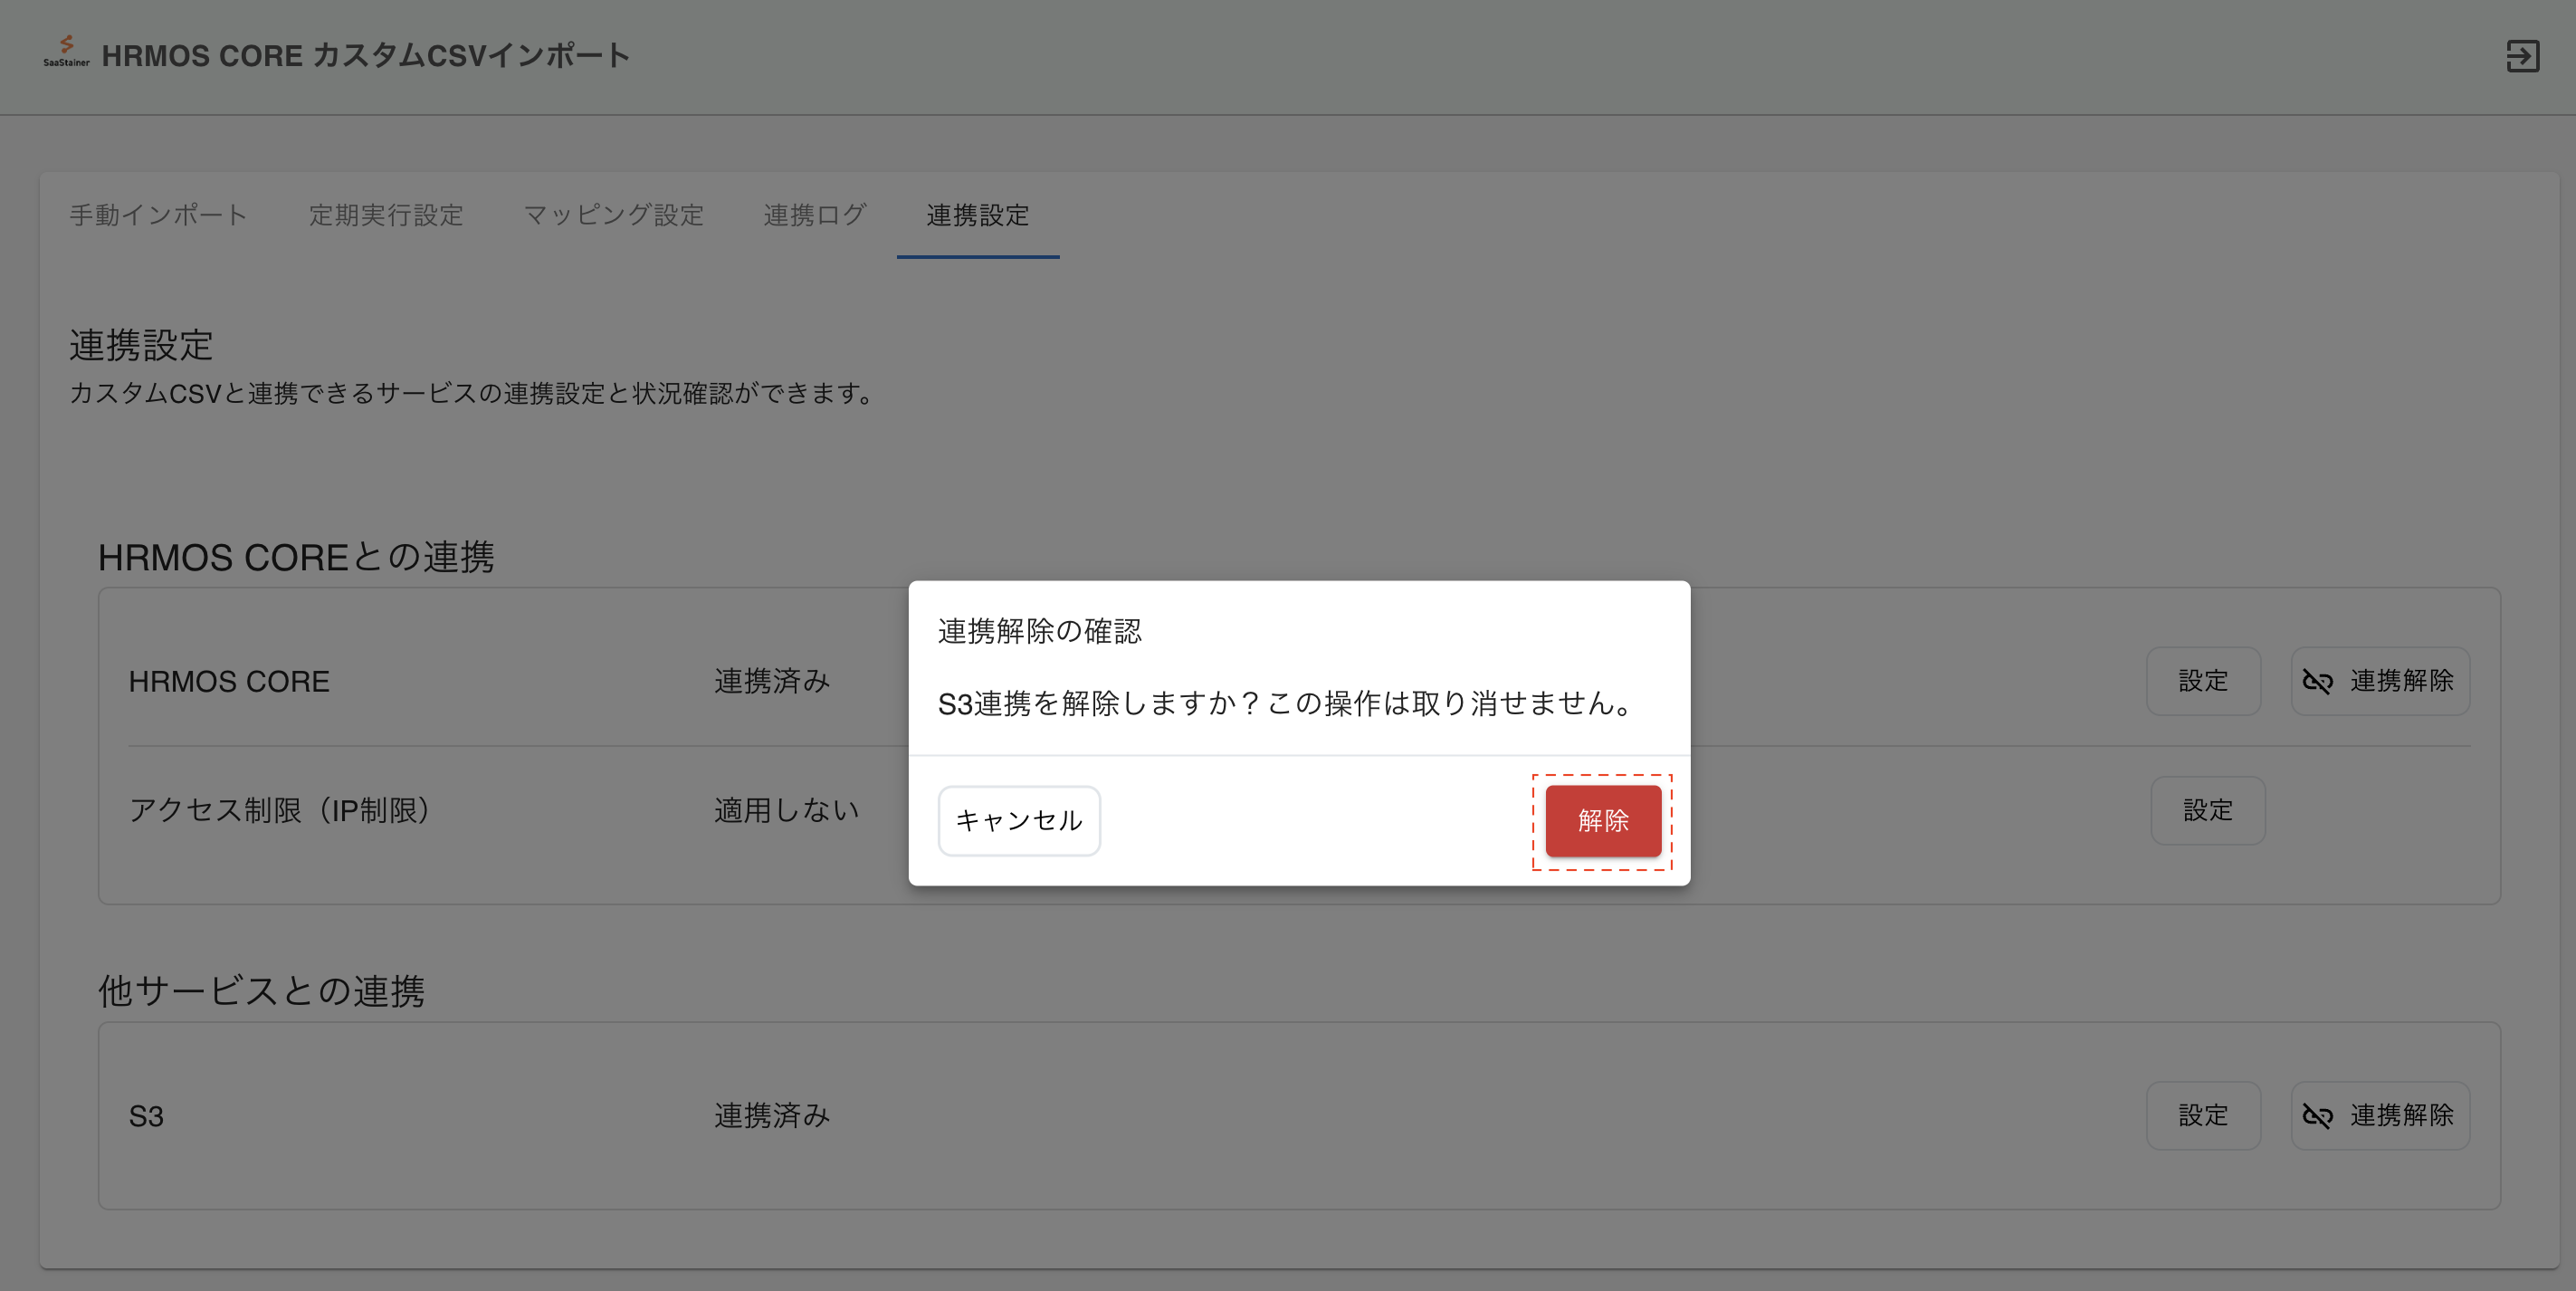Click the HRMOS CORE カスタムCSVインポート header title
2576x1291 pixels.
coord(366,56)
